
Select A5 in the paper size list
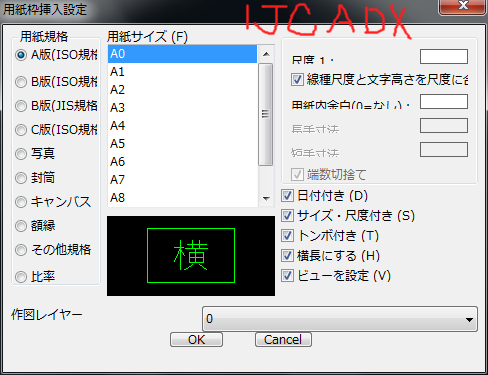click(x=182, y=144)
